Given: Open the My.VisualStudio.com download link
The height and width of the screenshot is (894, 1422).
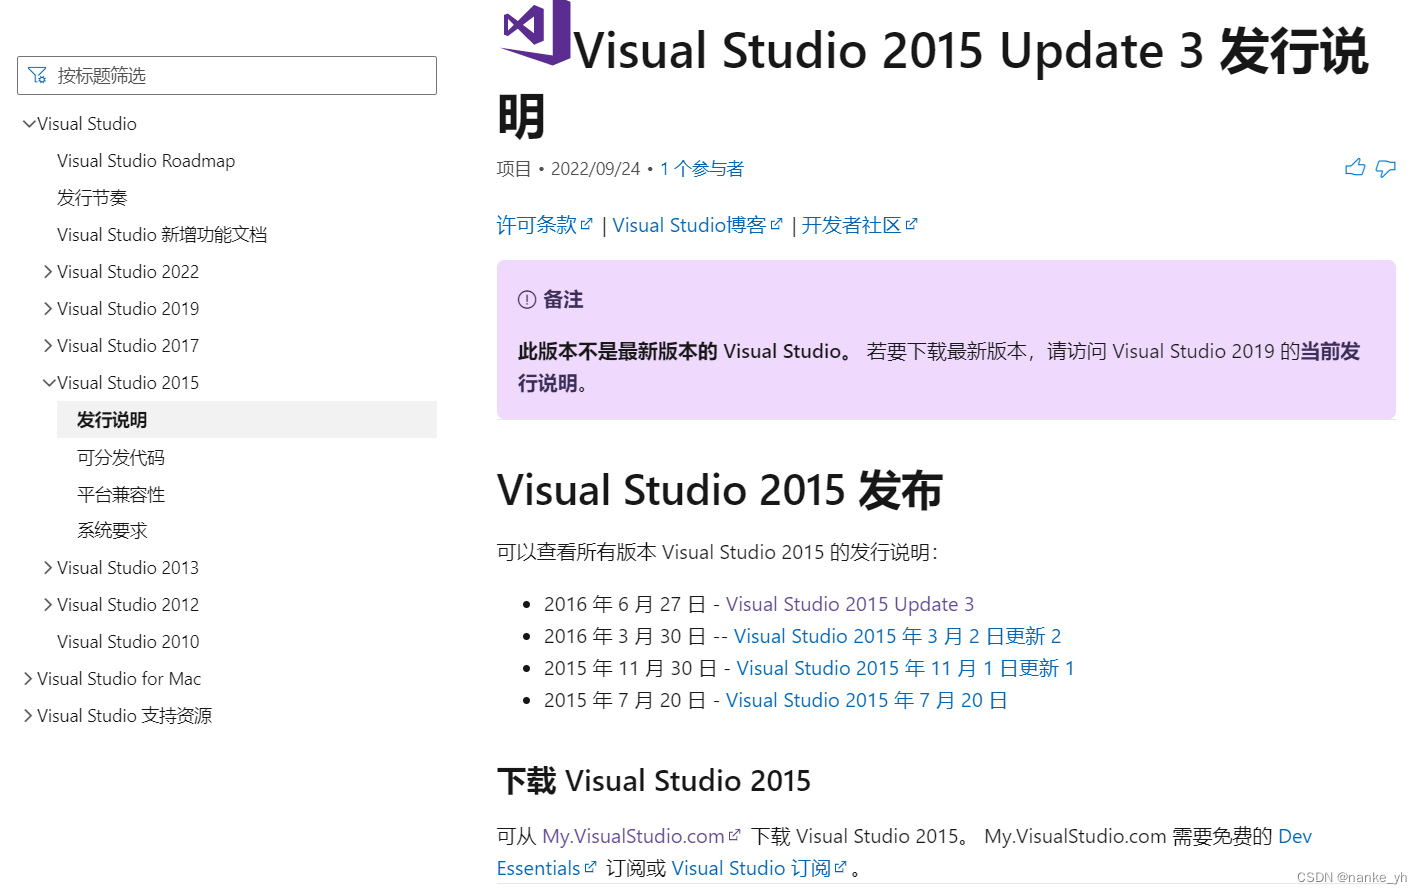Looking at the screenshot, I should coord(634,836).
